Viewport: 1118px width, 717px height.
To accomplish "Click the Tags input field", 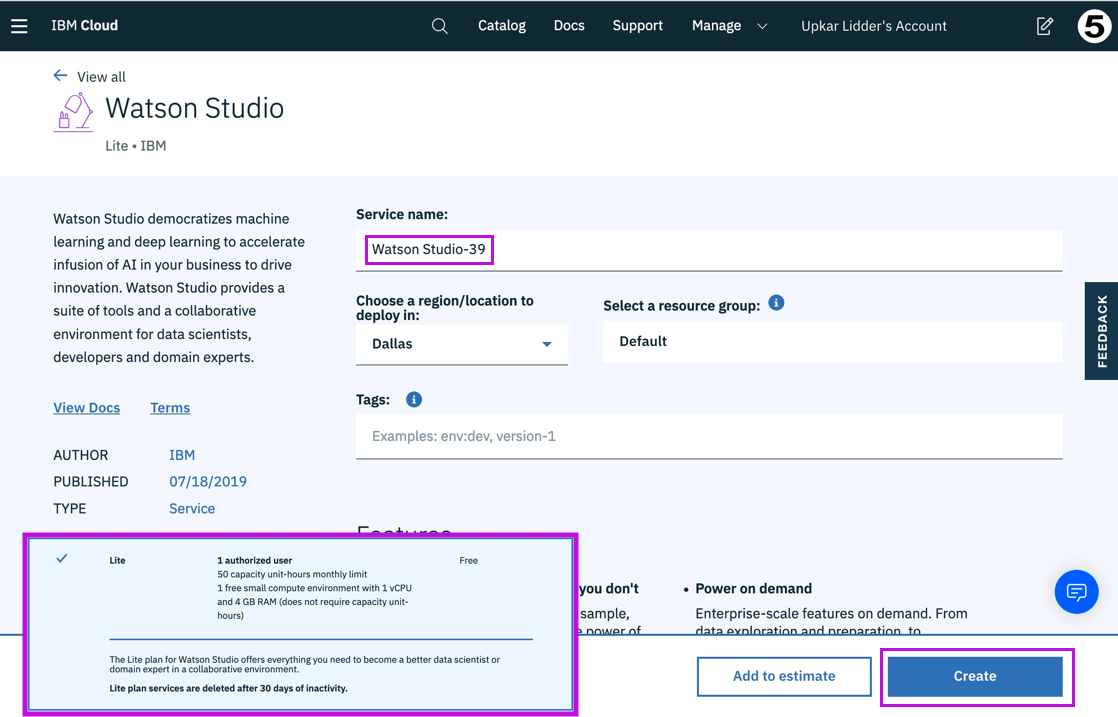I will [709, 436].
